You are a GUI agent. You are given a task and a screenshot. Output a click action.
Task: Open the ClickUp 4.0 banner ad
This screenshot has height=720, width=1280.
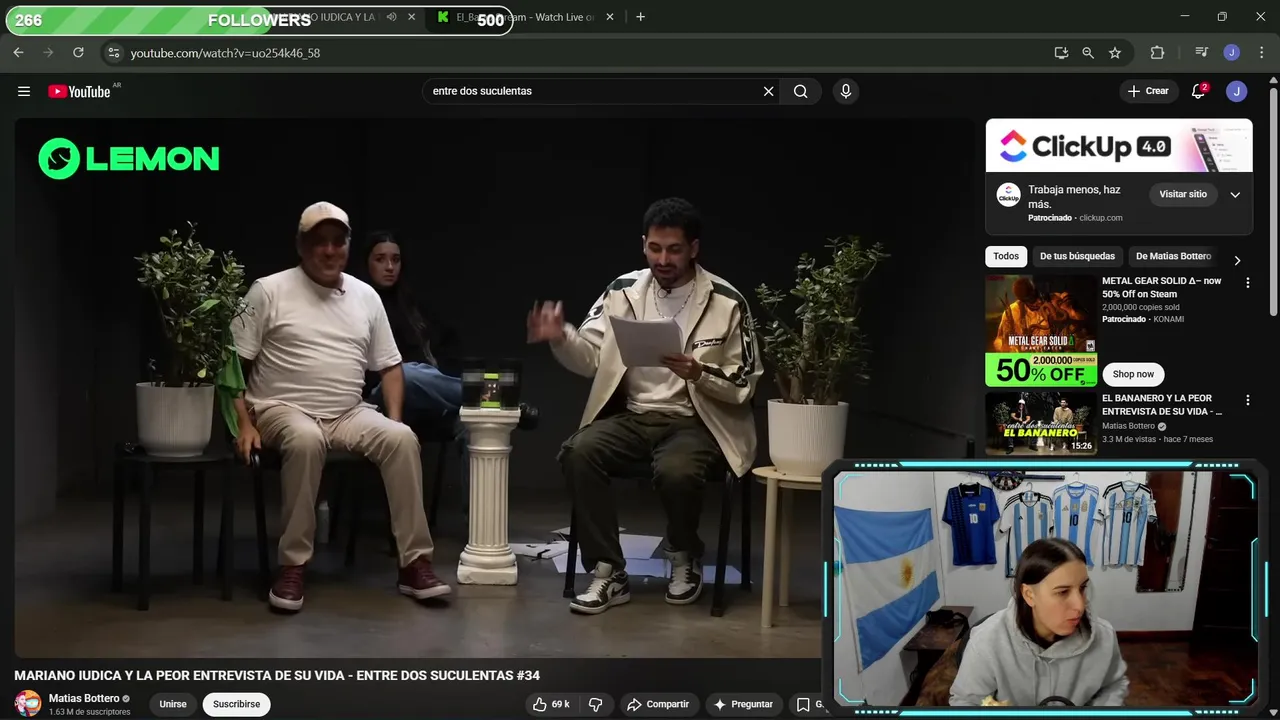click(x=1119, y=146)
